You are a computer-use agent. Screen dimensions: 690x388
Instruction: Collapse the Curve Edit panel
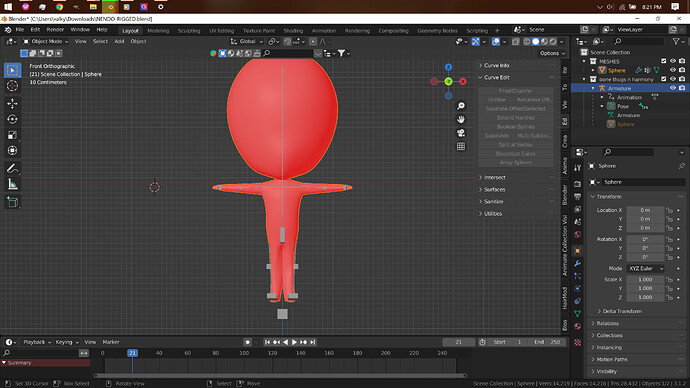496,77
